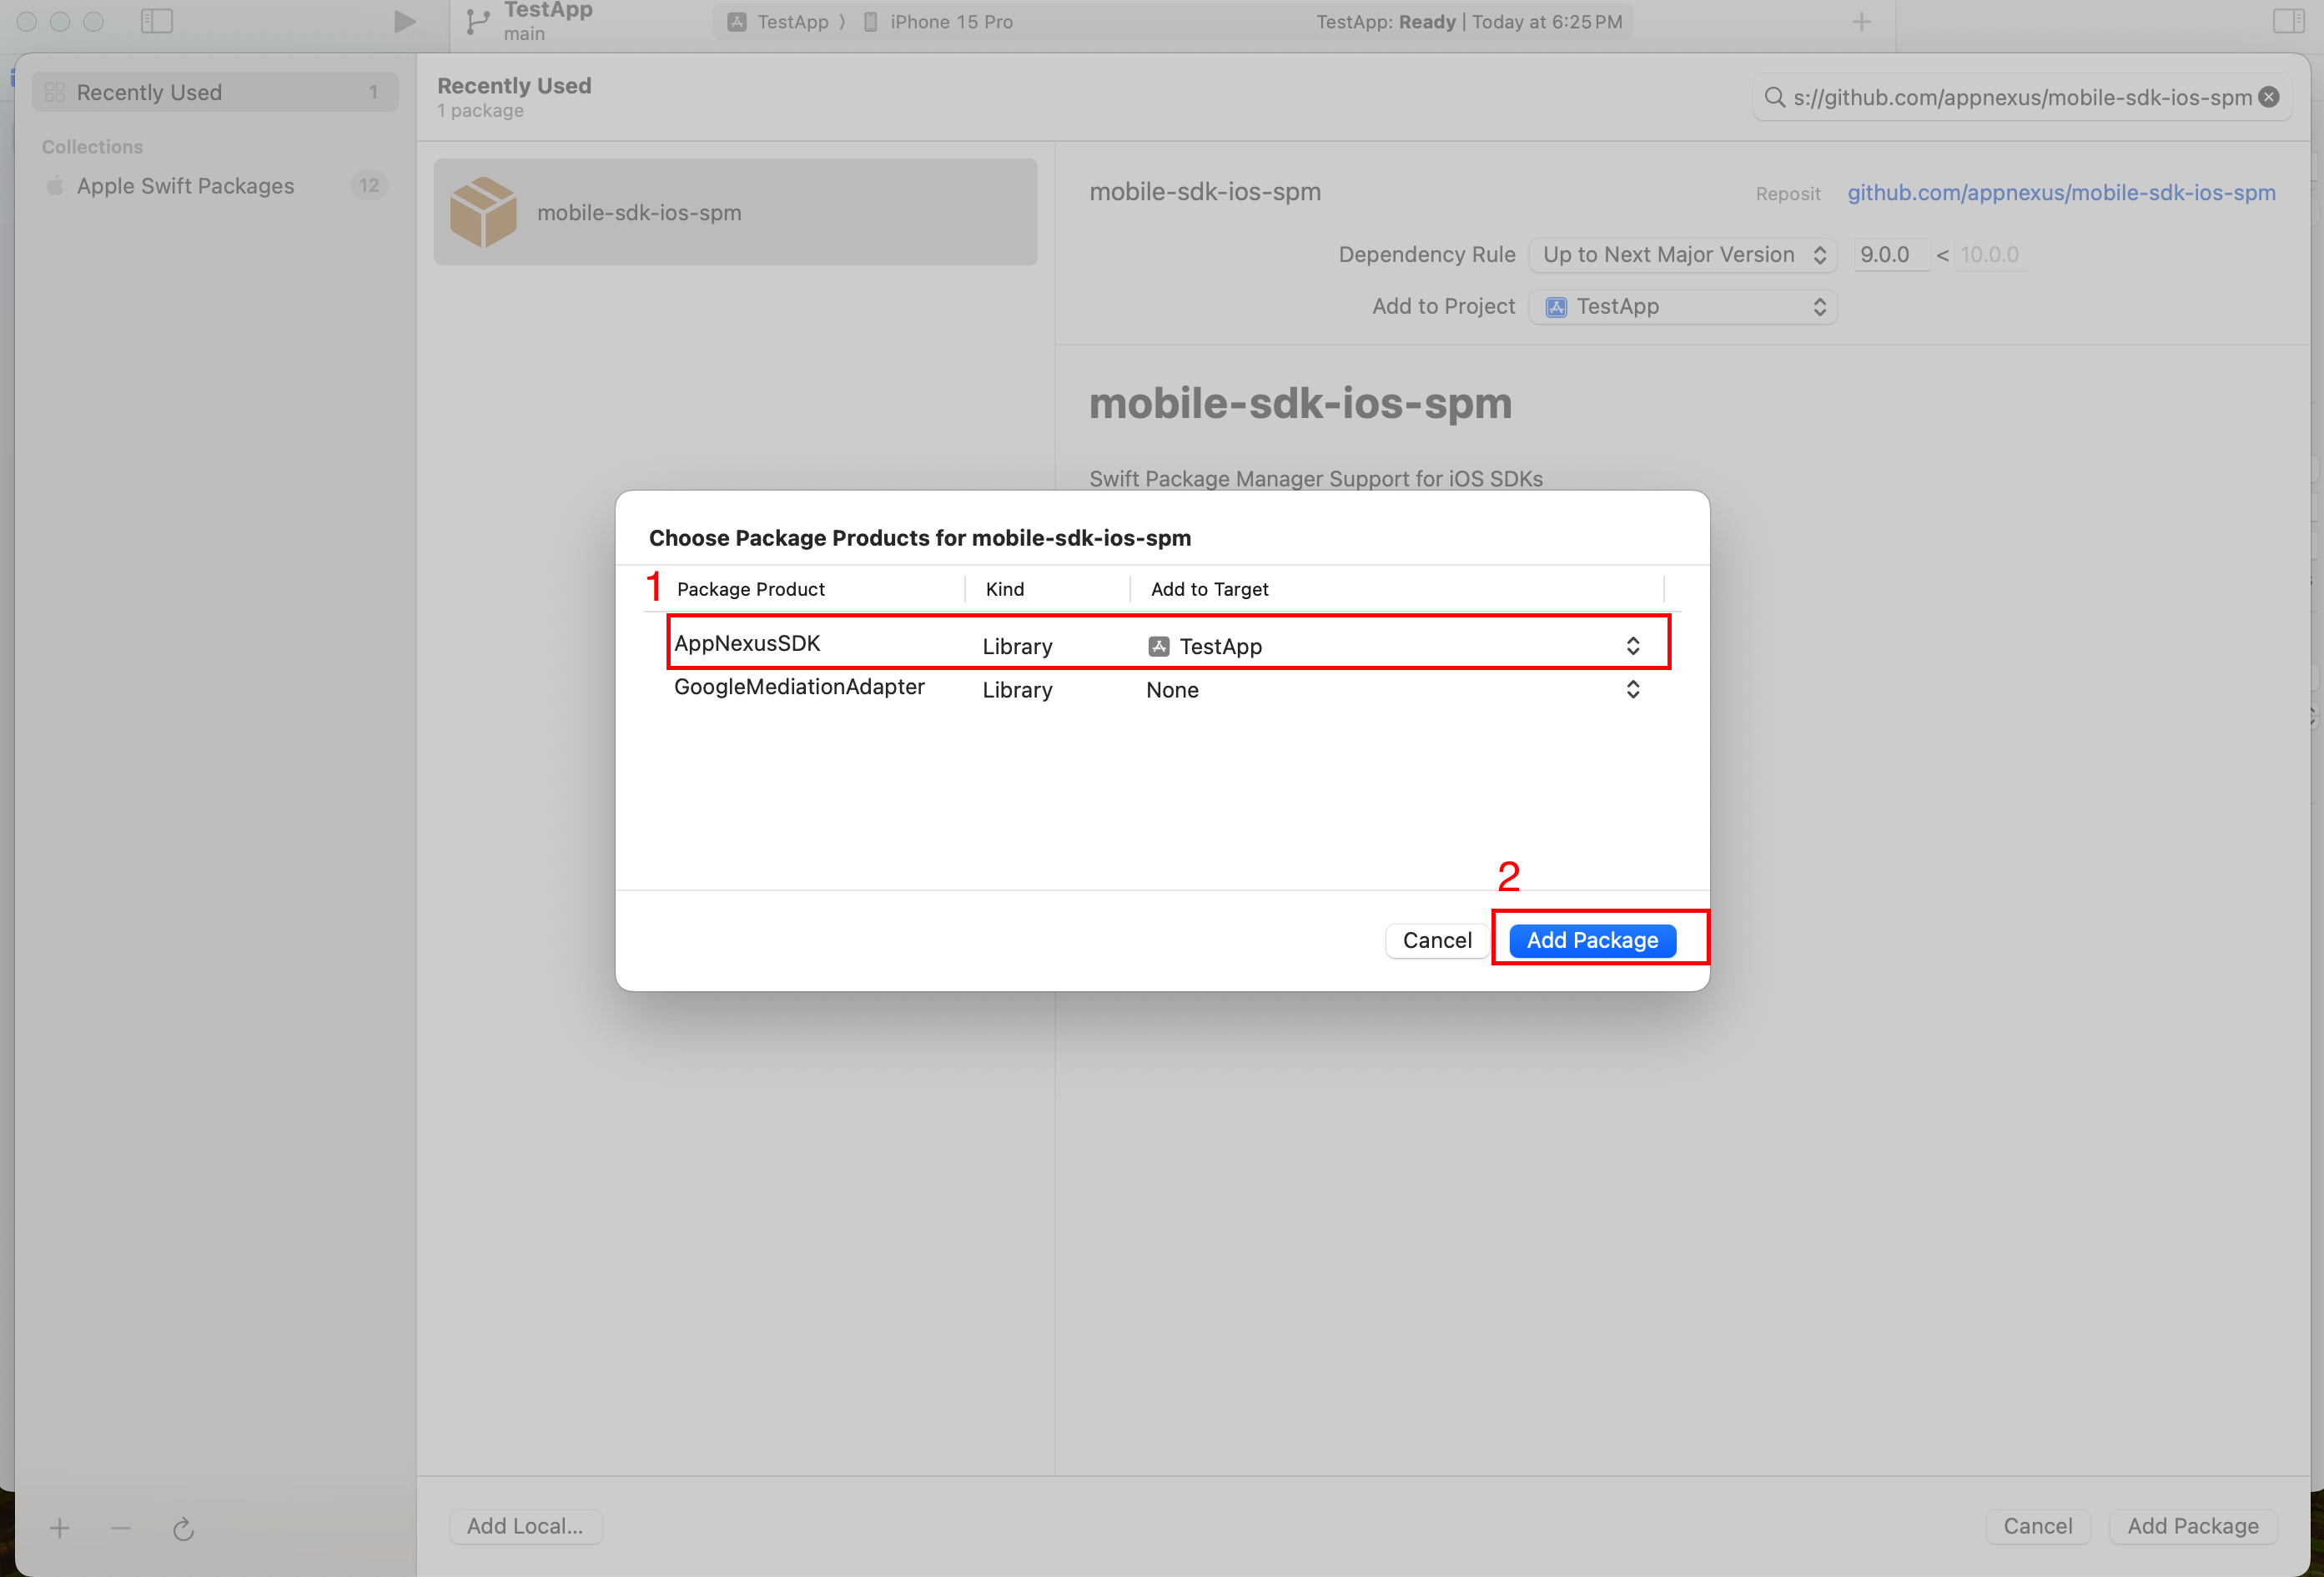Select the mobile-sdk-ios-spm package row
This screenshot has height=1577, width=2324.
[735, 212]
